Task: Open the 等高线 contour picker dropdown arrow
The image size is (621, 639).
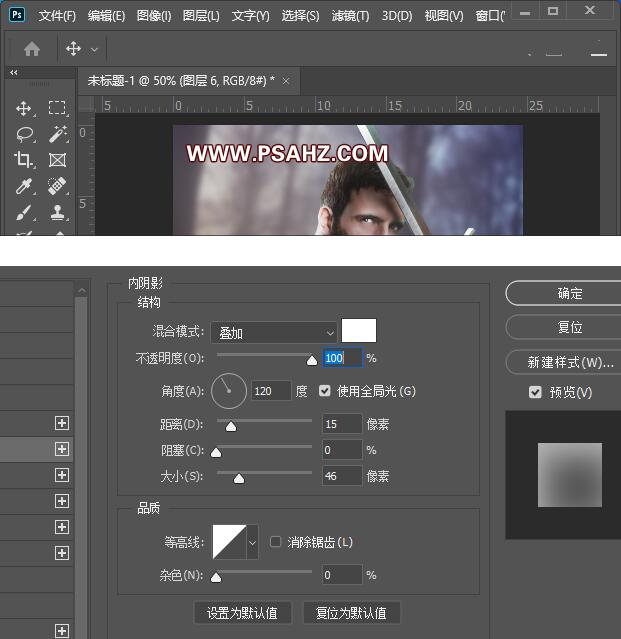Action: [252, 542]
